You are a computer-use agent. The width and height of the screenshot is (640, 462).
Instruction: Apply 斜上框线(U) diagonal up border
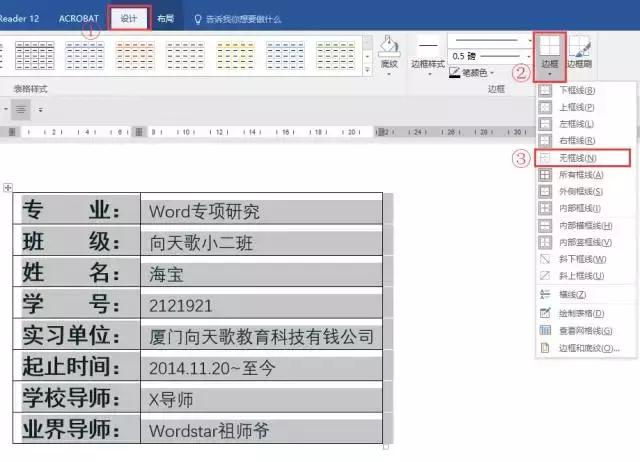(586, 276)
